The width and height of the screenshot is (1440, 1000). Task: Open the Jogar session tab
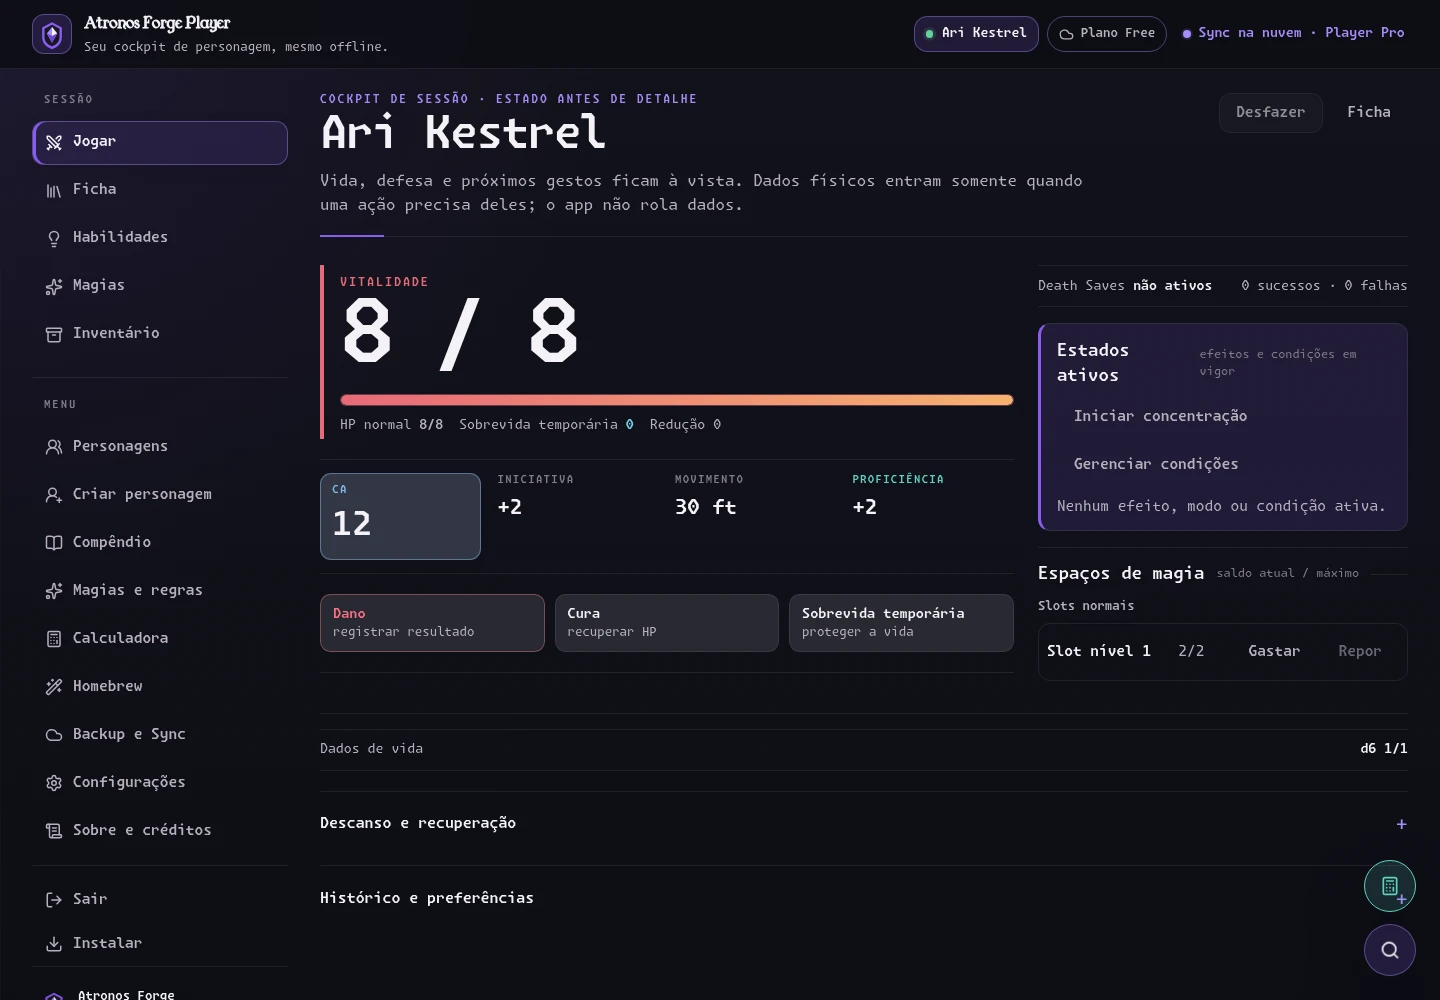tap(160, 143)
